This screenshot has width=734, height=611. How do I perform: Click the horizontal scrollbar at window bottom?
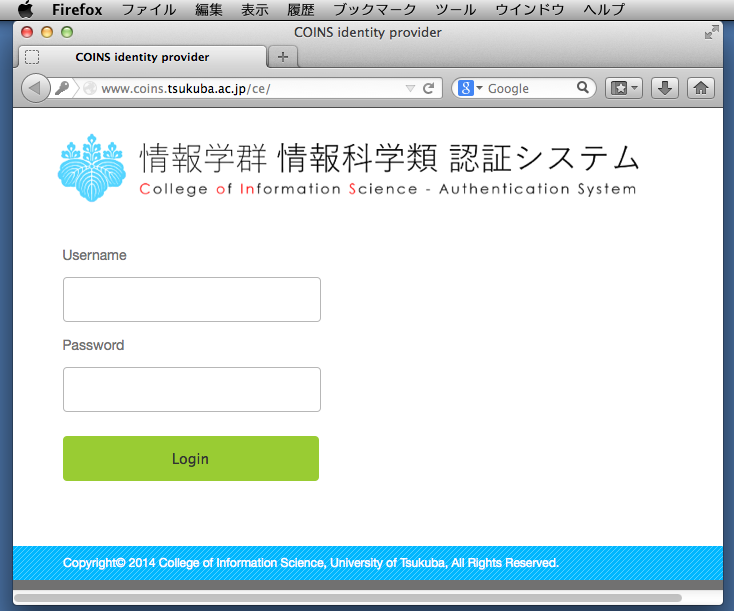coord(348,598)
